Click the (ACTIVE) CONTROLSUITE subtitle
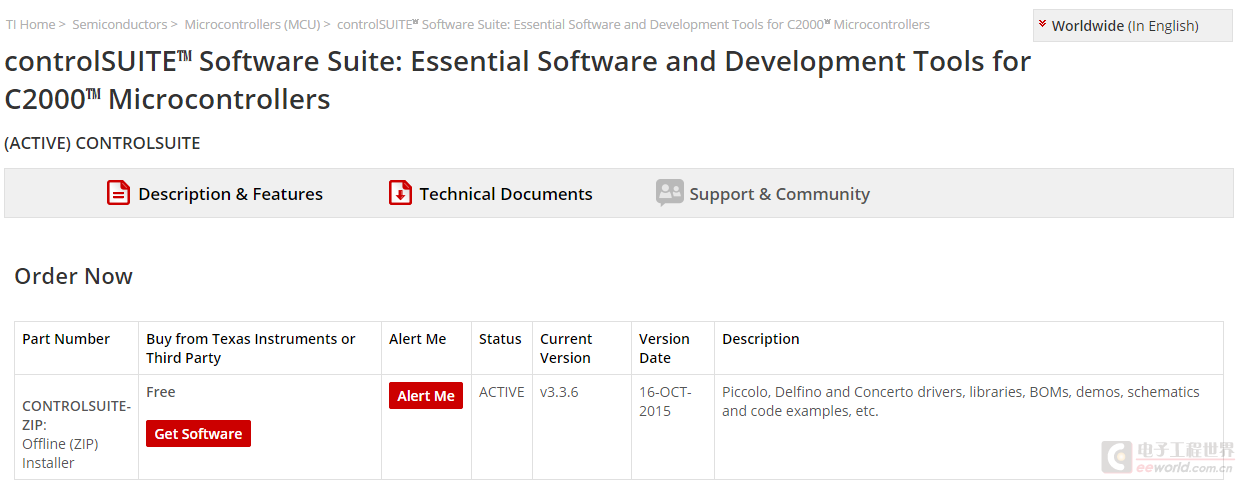The width and height of the screenshot is (1241, 480). tap(102, 143)
